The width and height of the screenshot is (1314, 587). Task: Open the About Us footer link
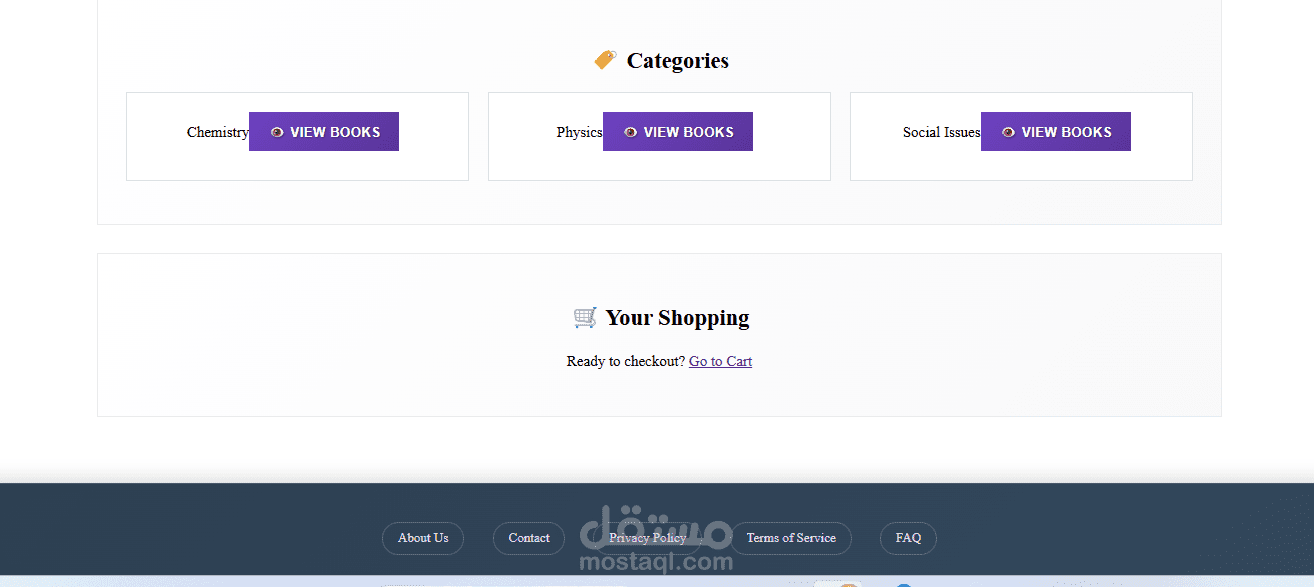423,538
